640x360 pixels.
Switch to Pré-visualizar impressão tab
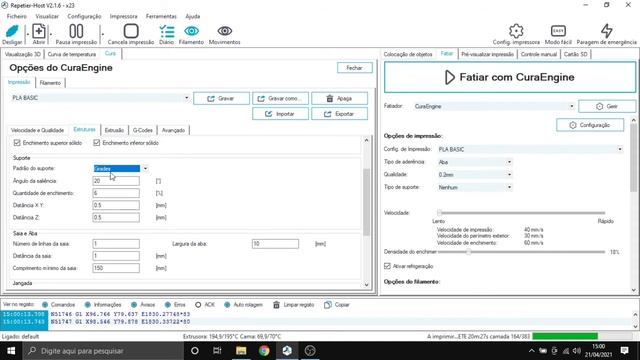[487, 54]
